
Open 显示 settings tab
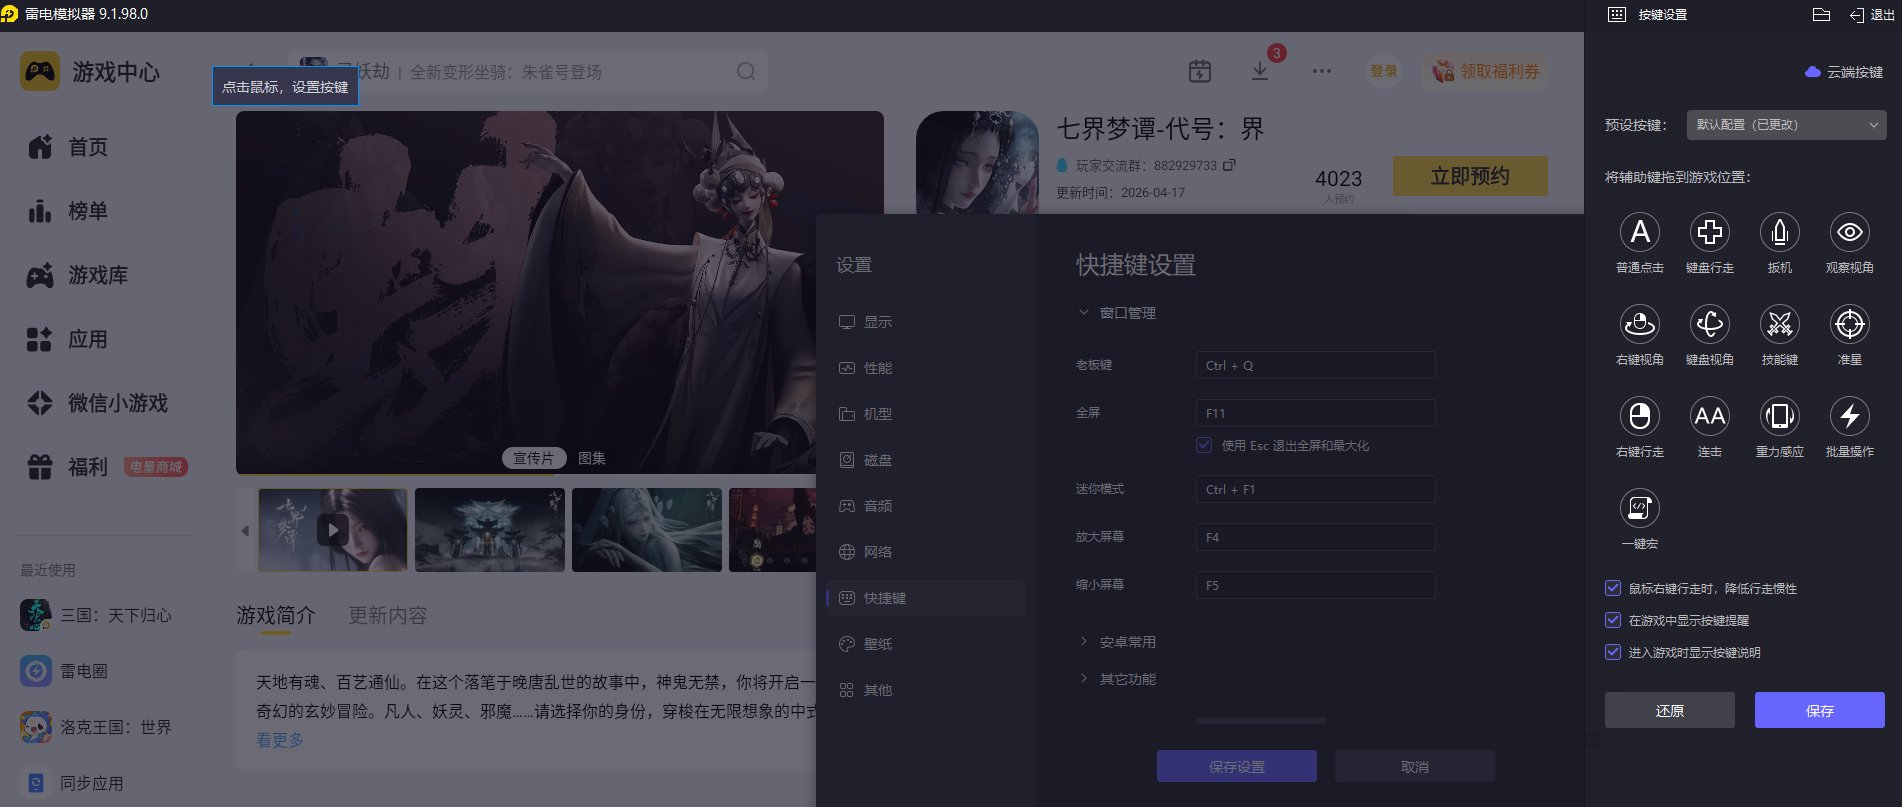926,322
